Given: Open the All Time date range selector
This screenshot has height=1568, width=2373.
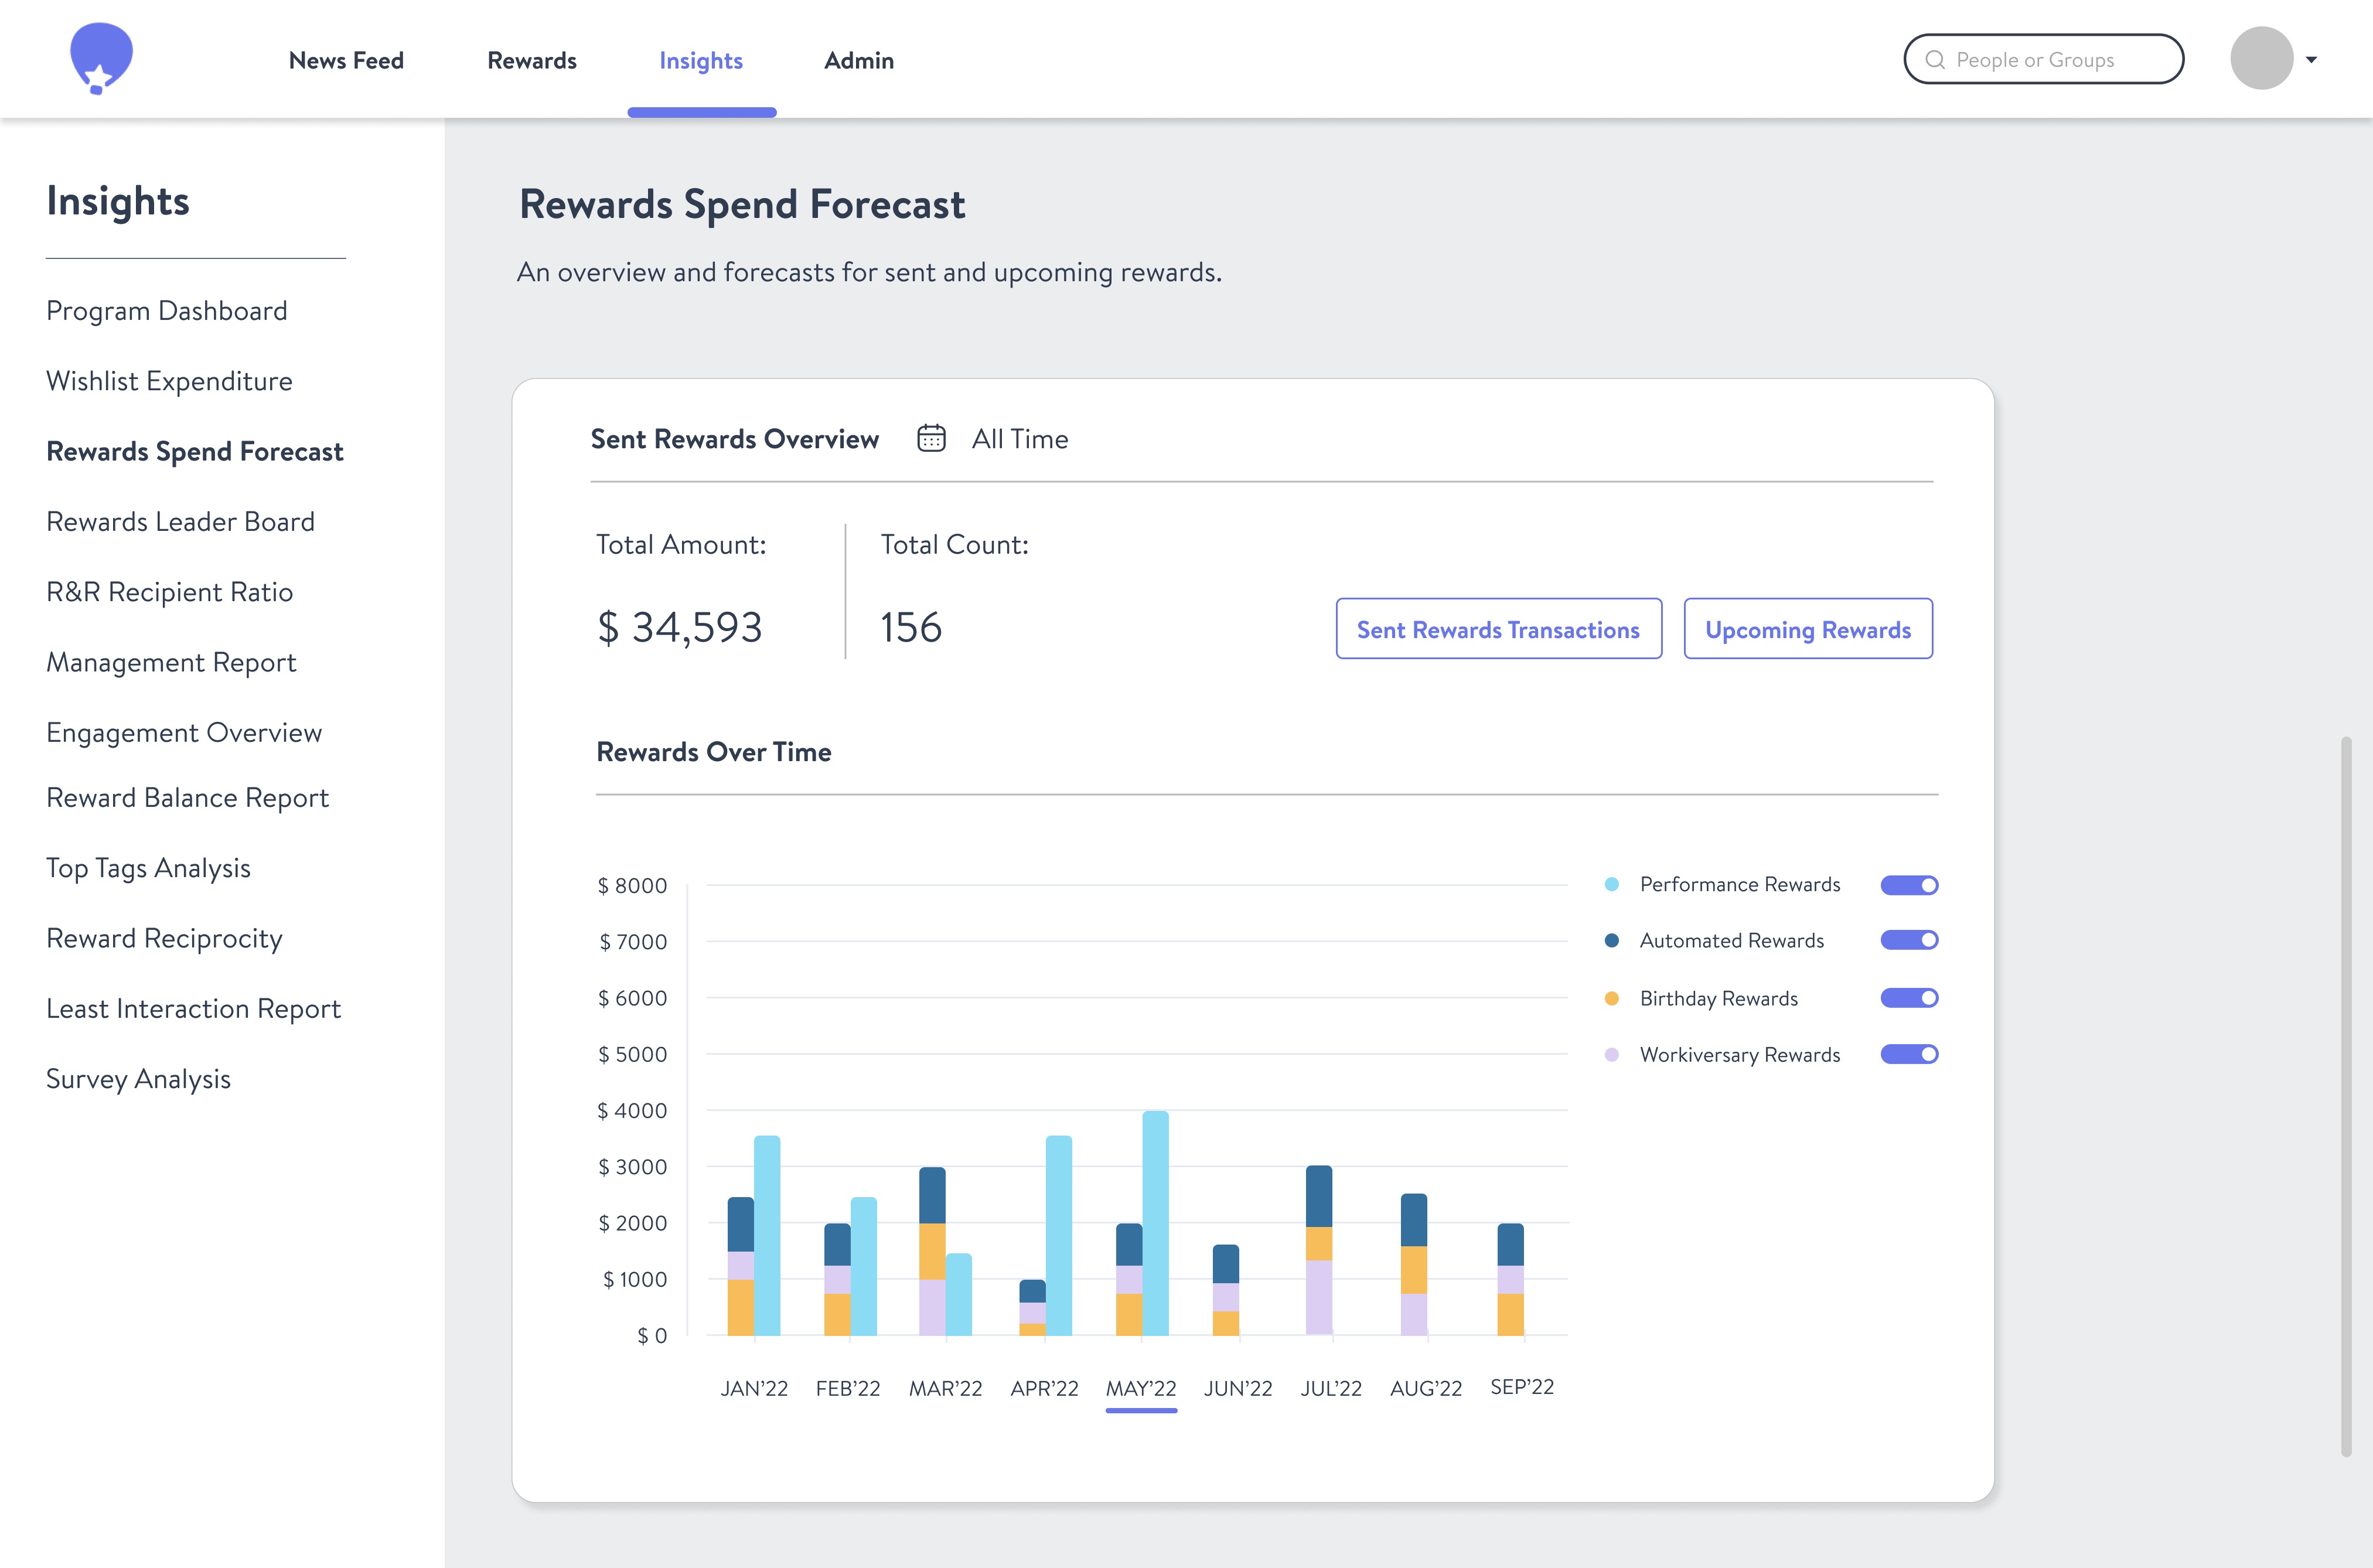Looking at the screenshot, I should 1019,439.
